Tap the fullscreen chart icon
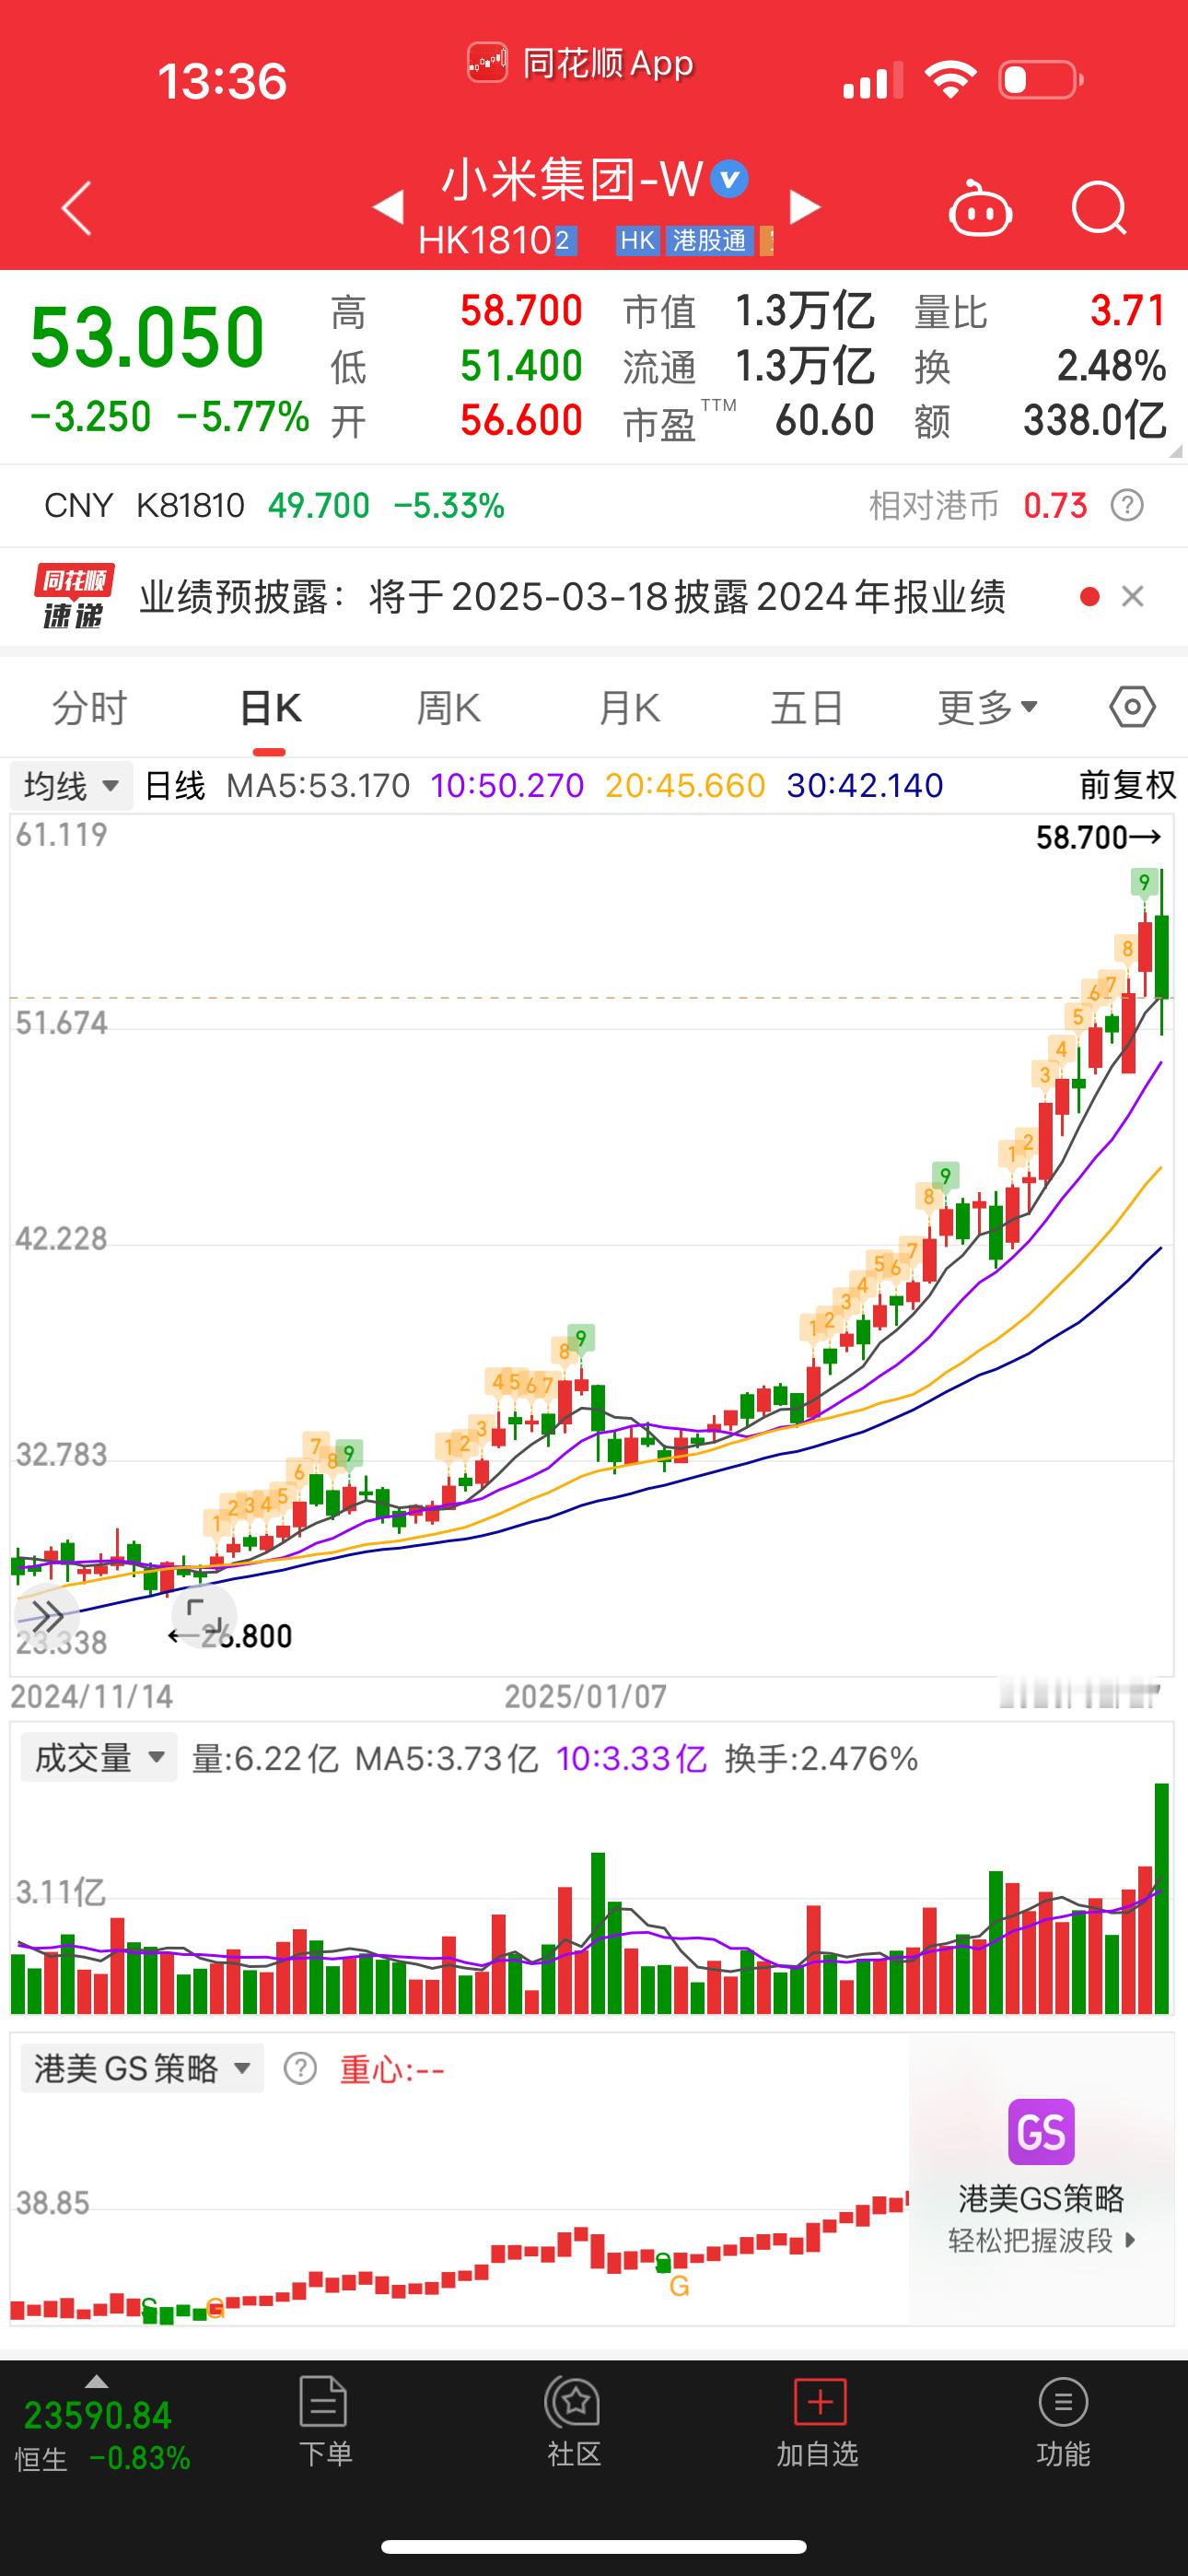This screenshot has height=2576, width=1188. pos(204,1615)
